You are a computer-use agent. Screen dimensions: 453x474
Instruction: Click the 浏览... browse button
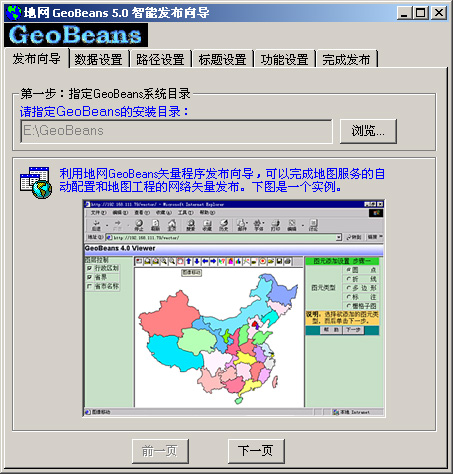point(368,131)
